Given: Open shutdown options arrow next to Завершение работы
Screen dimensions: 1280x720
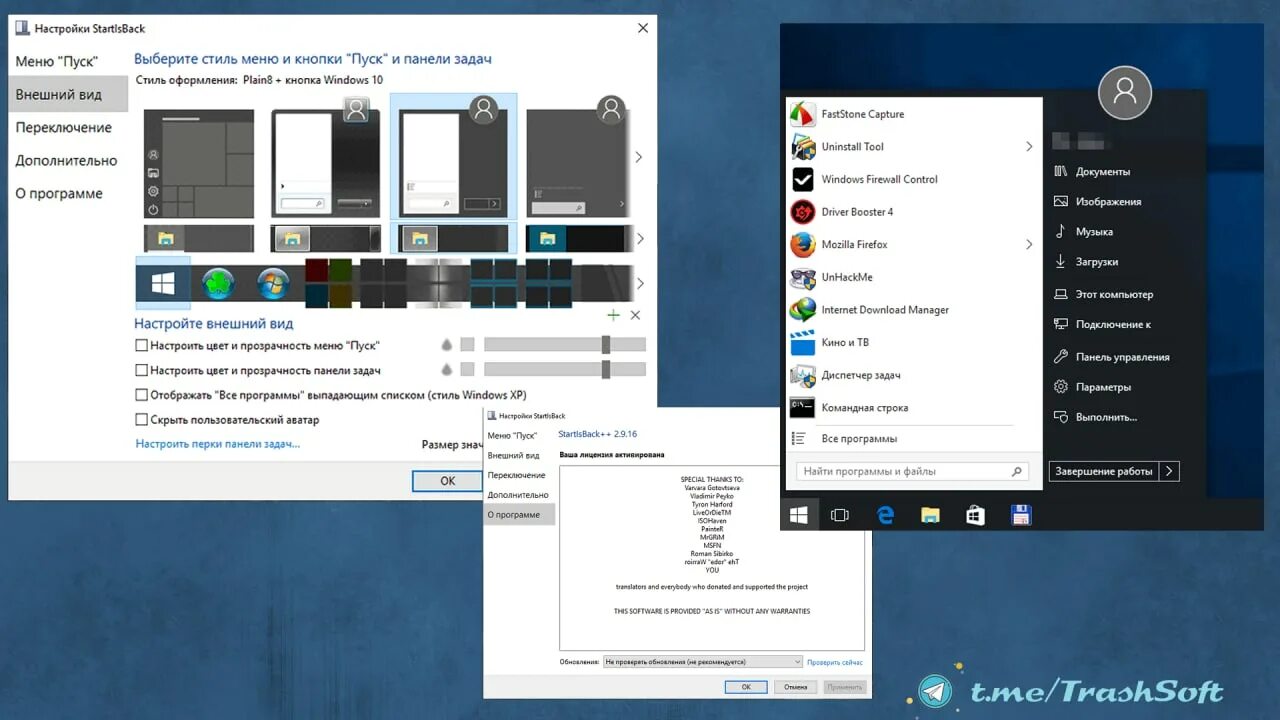Looking at the screenshot, I should pyautogui.click(x=1170, y=471).
